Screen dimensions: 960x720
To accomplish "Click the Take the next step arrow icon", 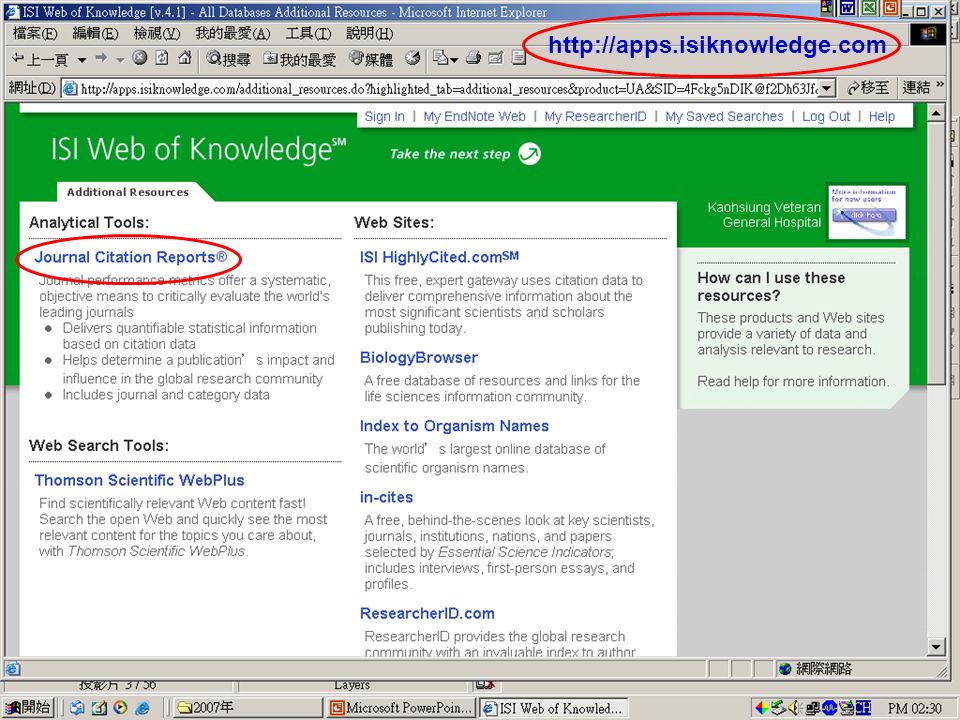I will tap(530, 154).
